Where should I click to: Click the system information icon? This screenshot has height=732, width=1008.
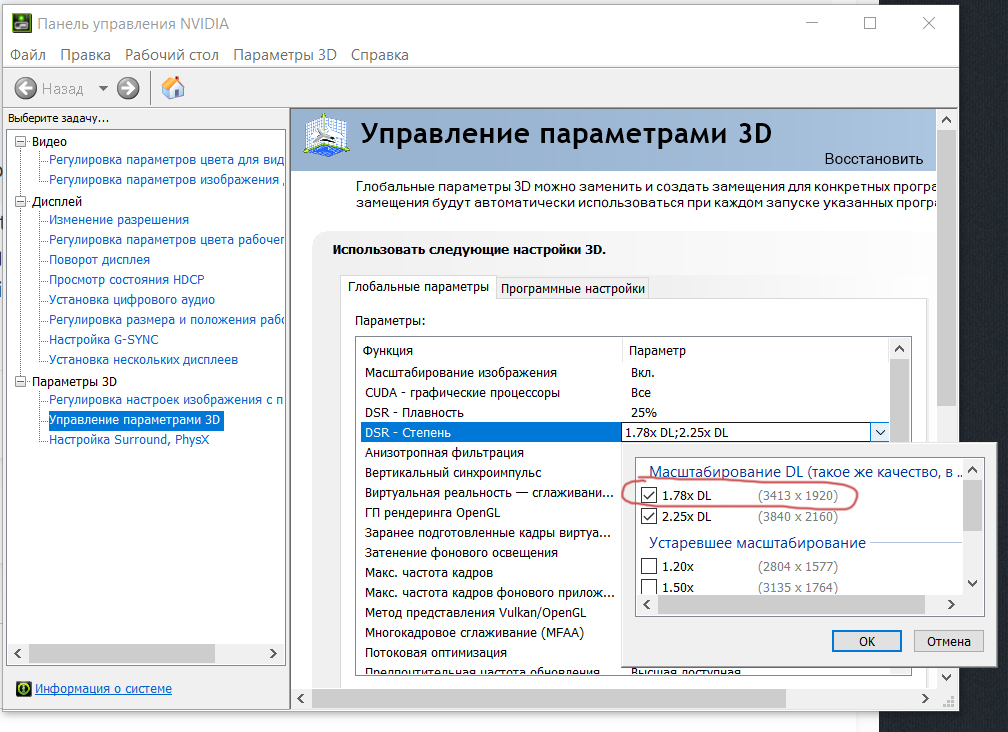point(24,688)
